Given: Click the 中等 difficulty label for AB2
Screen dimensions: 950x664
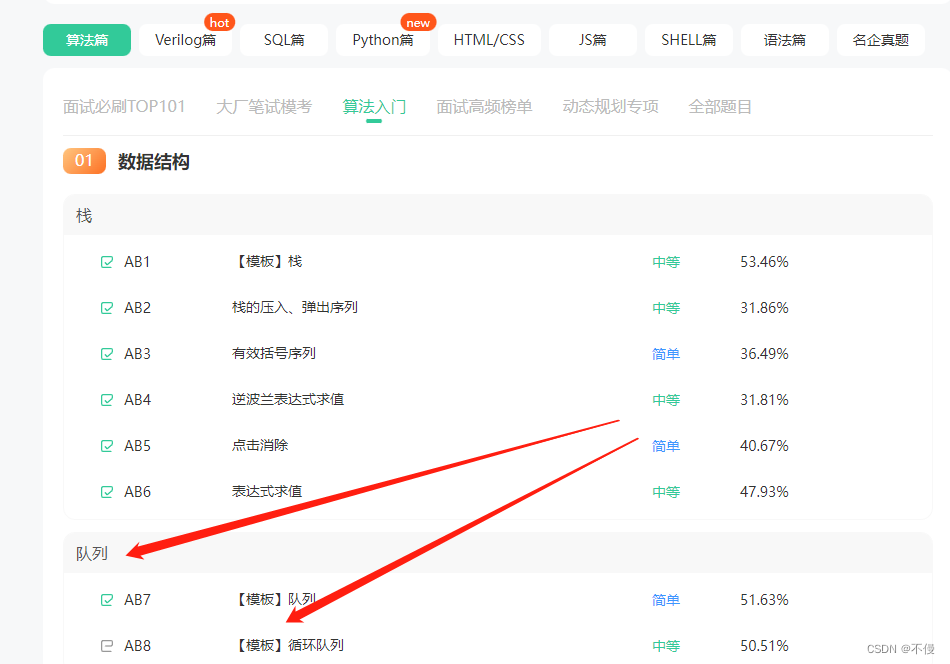Looking at the screenshot, I should point(666,308).
